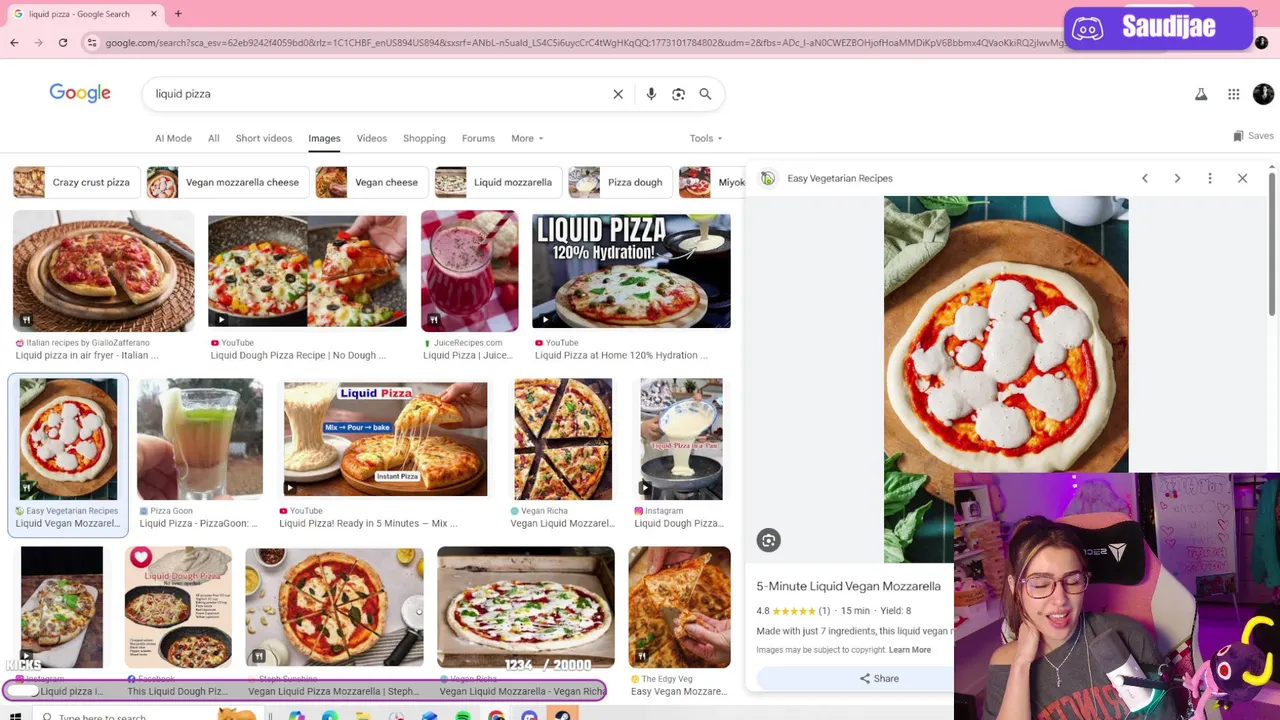1280x720 pixels.
Task: Show the previous image in preview panel
Action: pyautogui.click(x=1145, y=178)
